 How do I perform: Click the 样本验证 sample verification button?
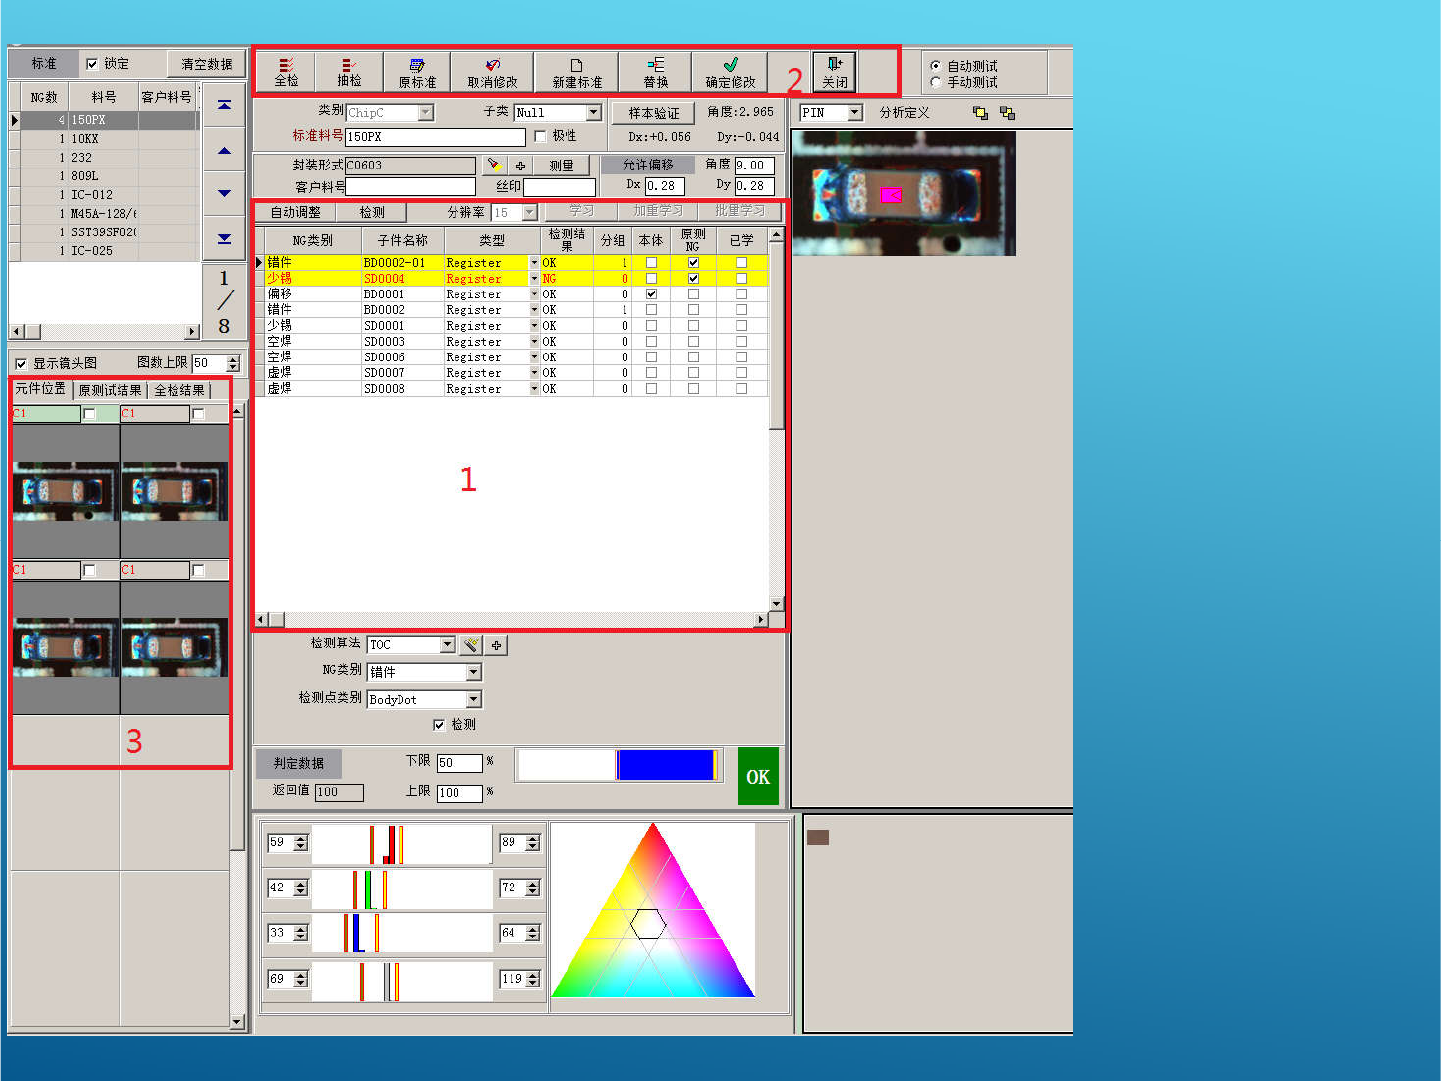coord(653,113)
